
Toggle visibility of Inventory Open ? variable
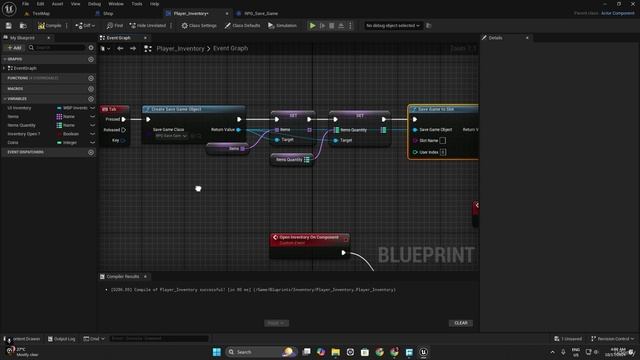point(93,134)
